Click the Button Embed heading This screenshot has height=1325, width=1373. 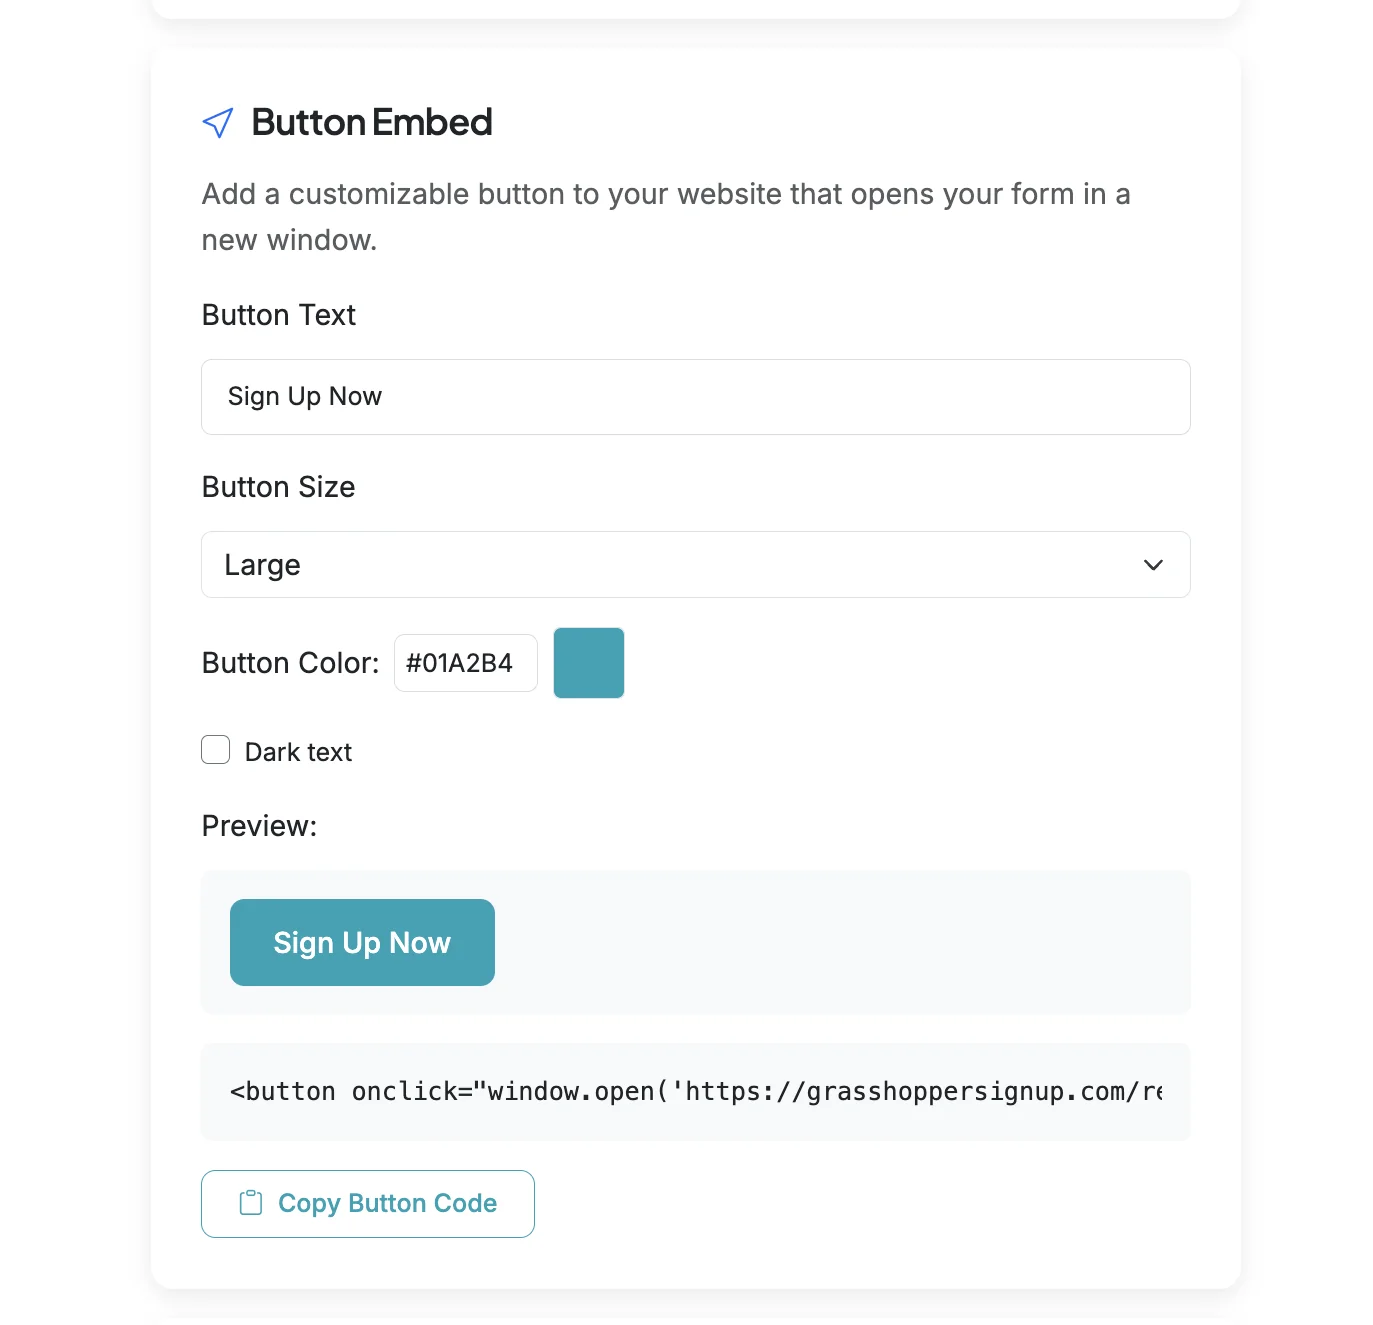tap(372, 122)
